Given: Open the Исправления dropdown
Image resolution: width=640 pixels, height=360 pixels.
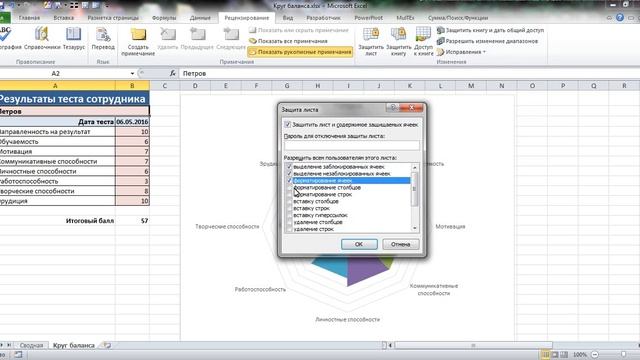Looking at the screenshot, I should [461, 52].
